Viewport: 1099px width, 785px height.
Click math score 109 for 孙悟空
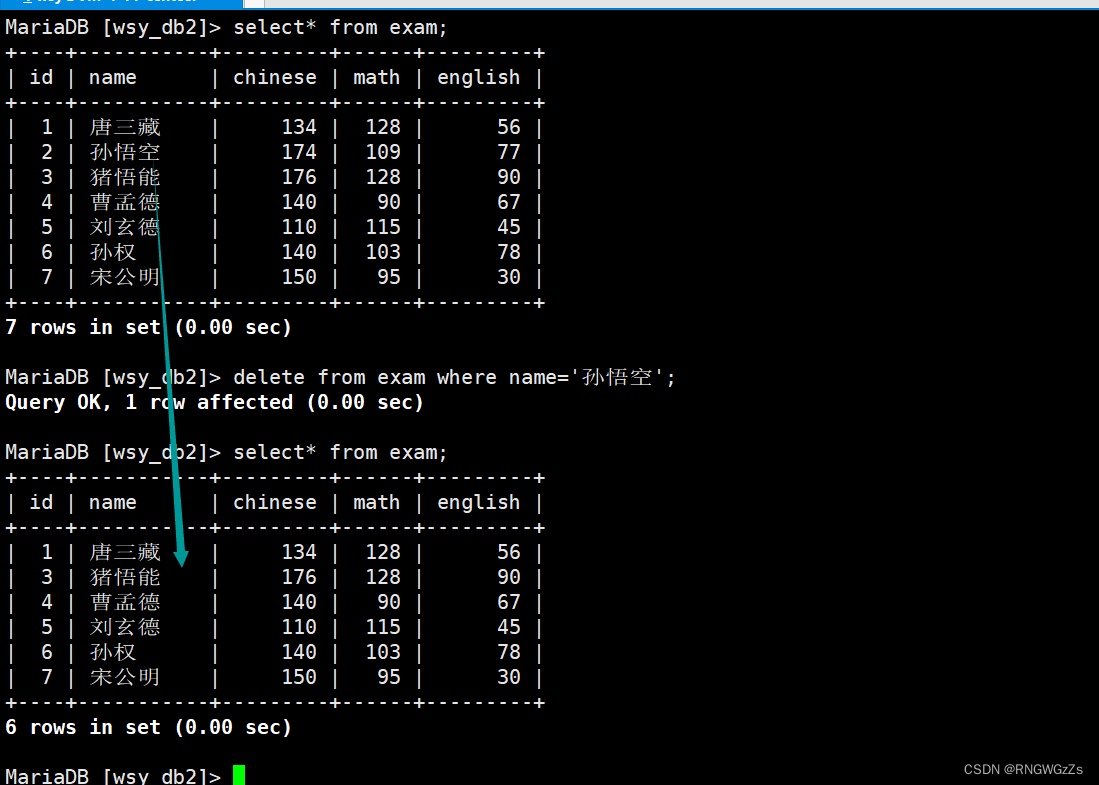(x=383, y=152)
